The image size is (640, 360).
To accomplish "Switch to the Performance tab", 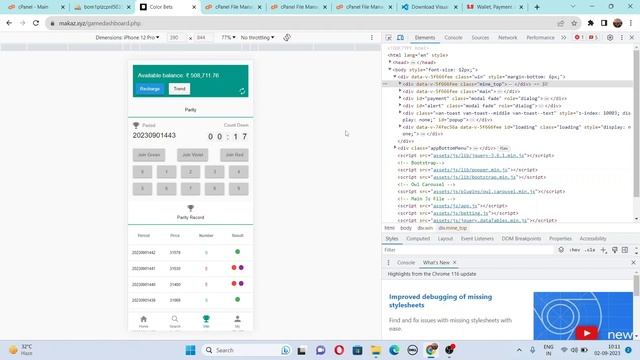I will 540,38.
